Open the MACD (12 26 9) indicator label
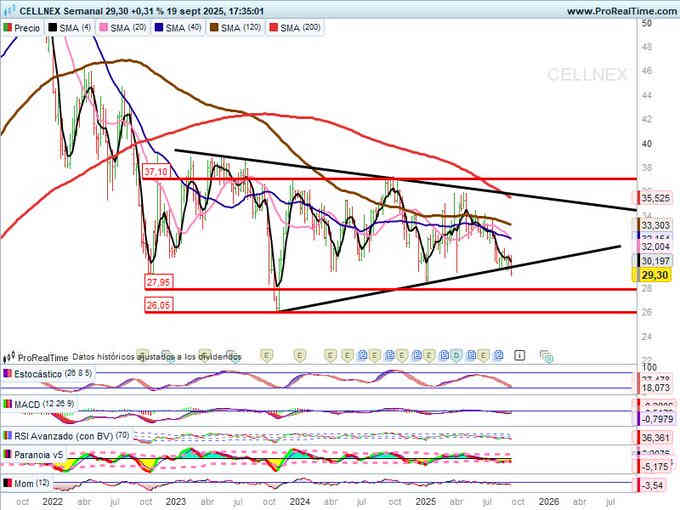 (44, 404)
